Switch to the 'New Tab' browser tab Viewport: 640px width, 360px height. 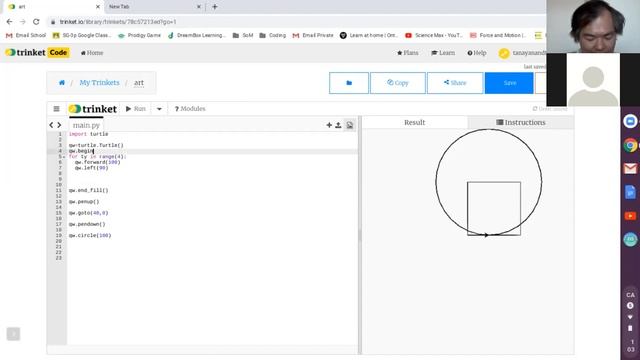tap(154, 7)
